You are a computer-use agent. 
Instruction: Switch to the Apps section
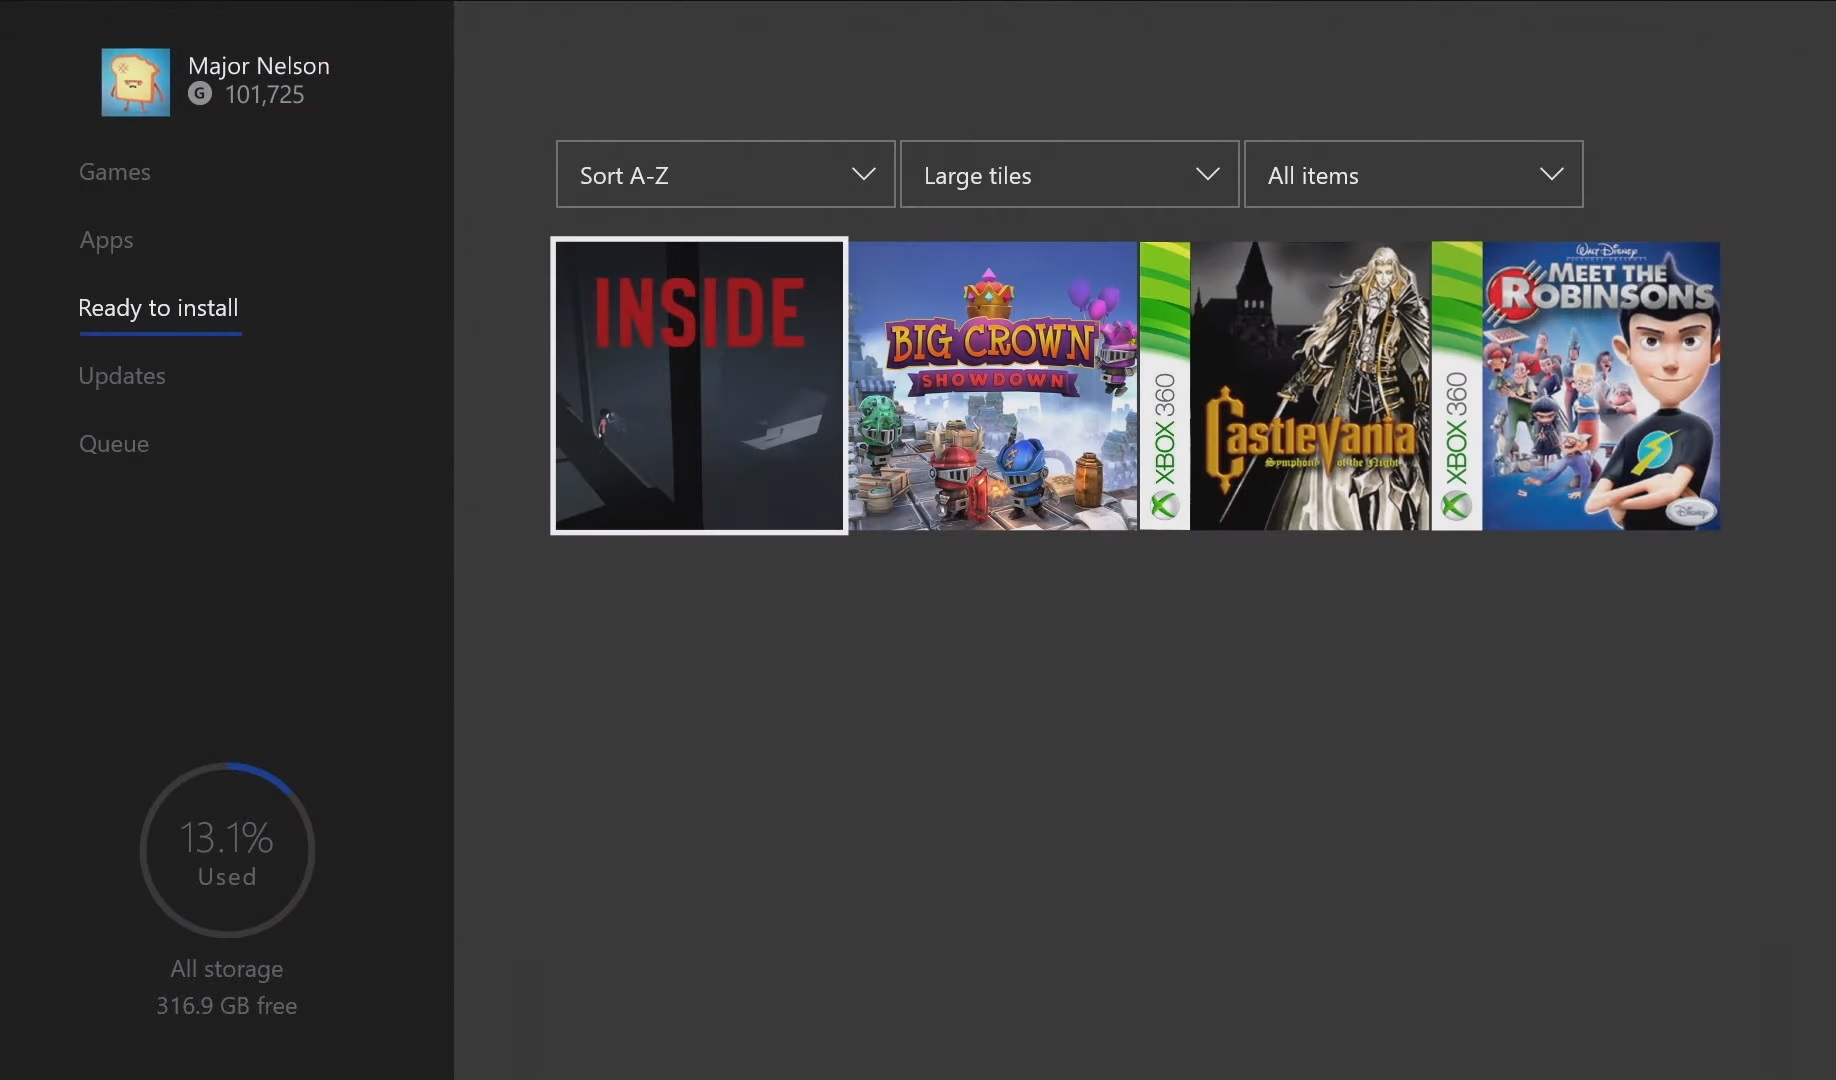(106, 240)
